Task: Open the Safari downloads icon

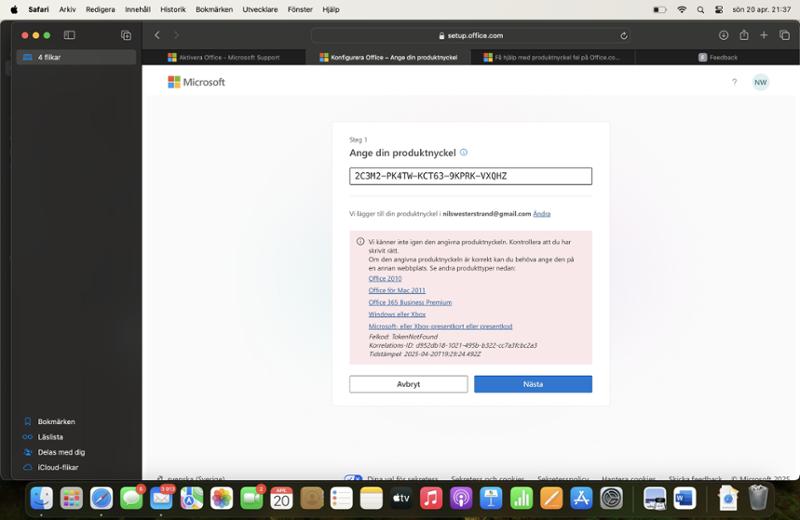Action: click(723, 35)
